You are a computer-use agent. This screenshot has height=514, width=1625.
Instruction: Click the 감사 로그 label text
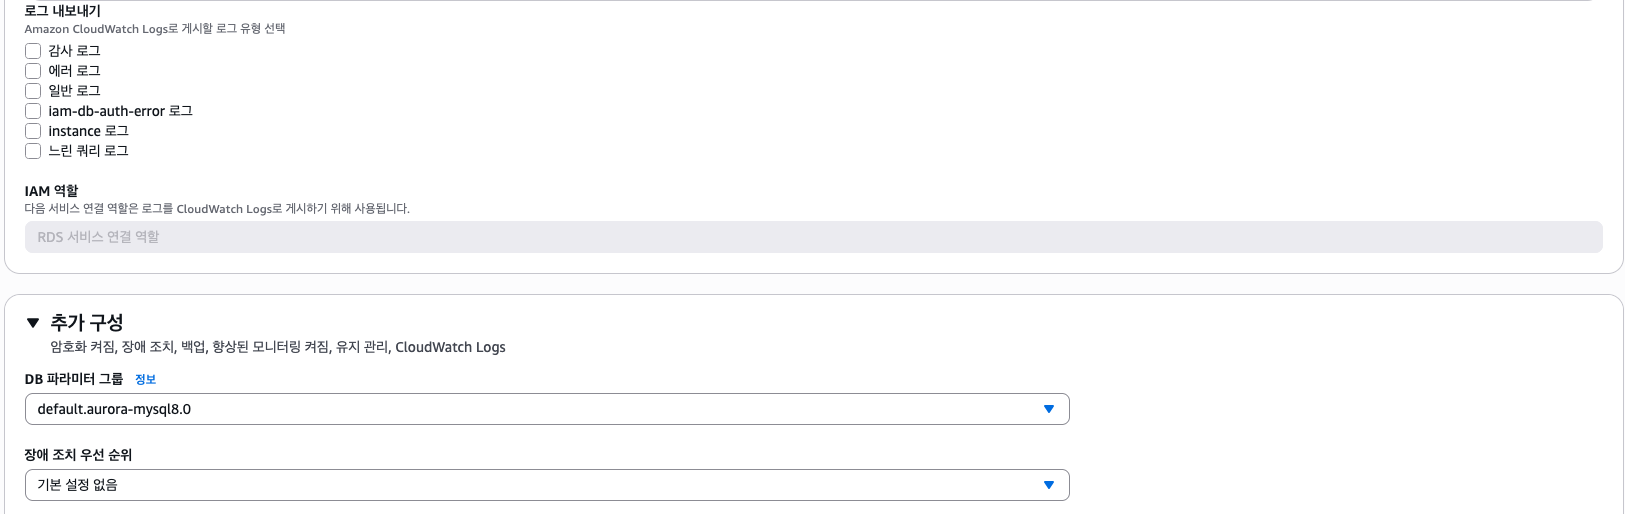click(x=74, y=51)
